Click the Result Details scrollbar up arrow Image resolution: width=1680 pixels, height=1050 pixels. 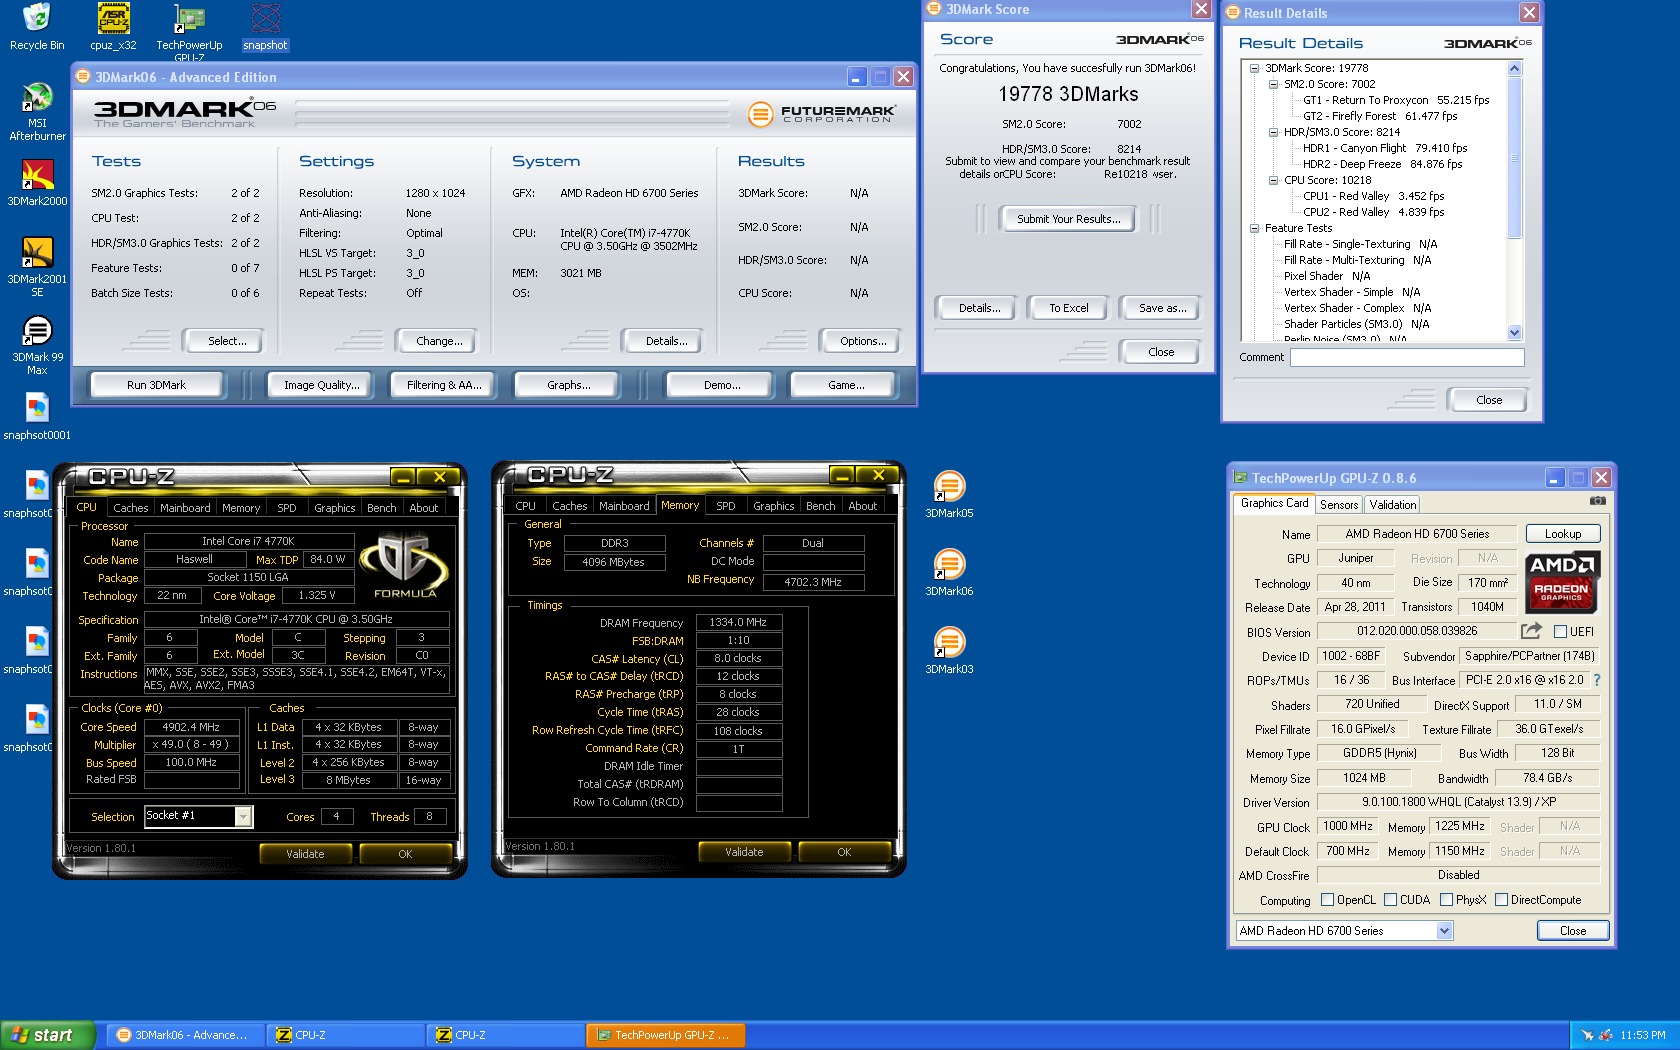(1514, 69)
